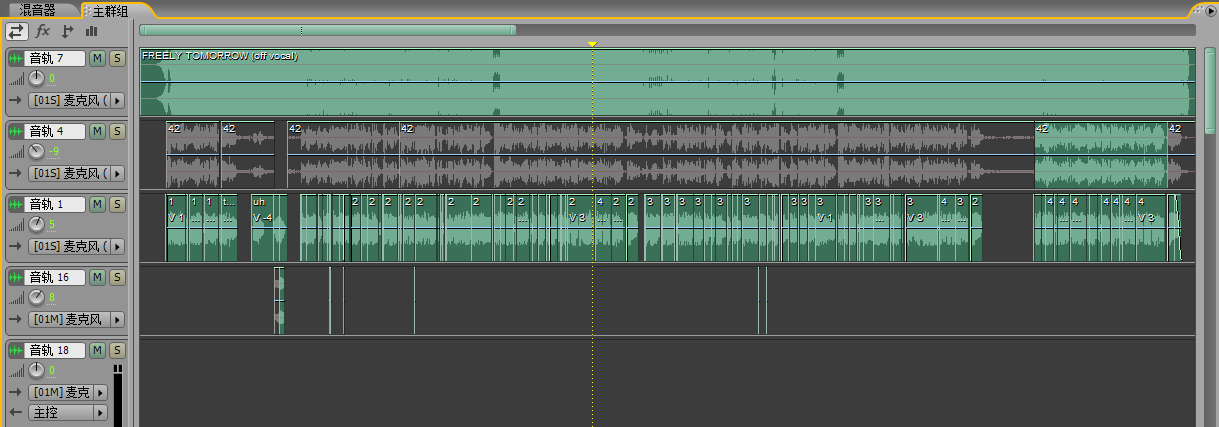Click the volume value -9 of 音轨 4
The width and height of the screenshot is (1219, 427).
[x=54, y=151]
